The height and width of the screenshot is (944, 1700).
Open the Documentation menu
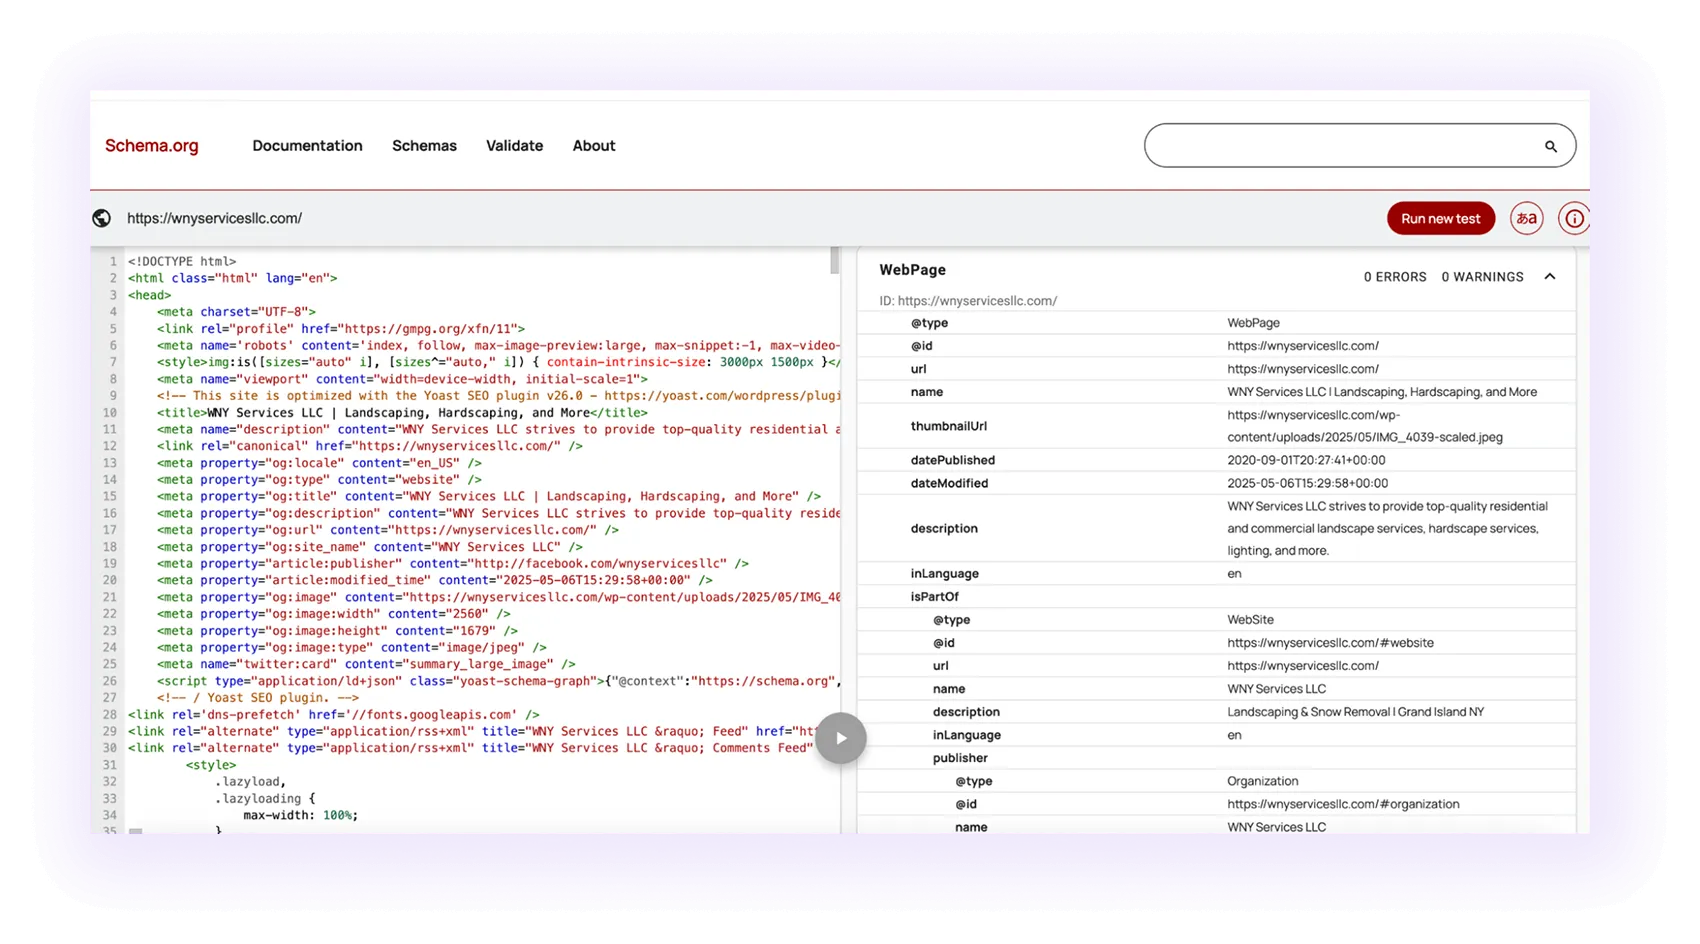tap(307, 146)
